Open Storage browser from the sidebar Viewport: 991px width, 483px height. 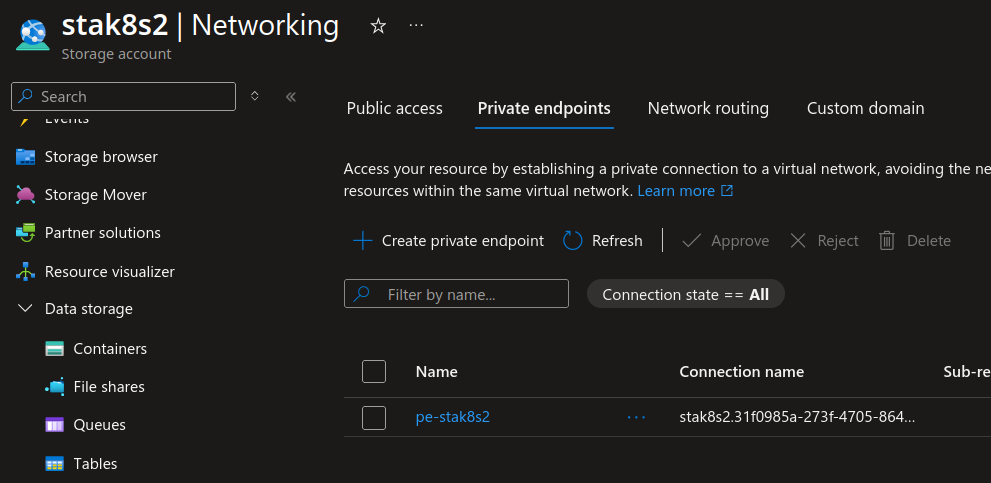tap(101, 157)
